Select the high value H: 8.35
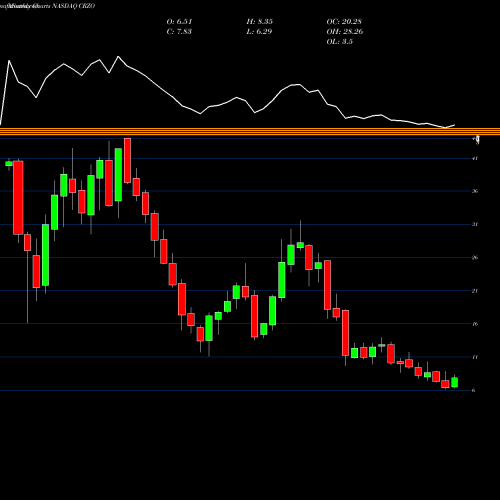500x500 pixels. point(260,22)
